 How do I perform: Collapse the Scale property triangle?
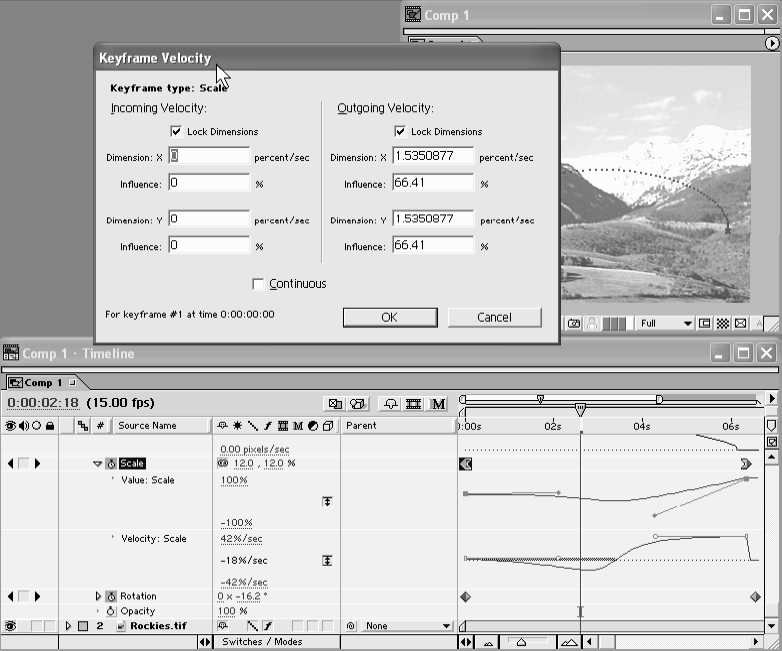click(x=97, y=464)
